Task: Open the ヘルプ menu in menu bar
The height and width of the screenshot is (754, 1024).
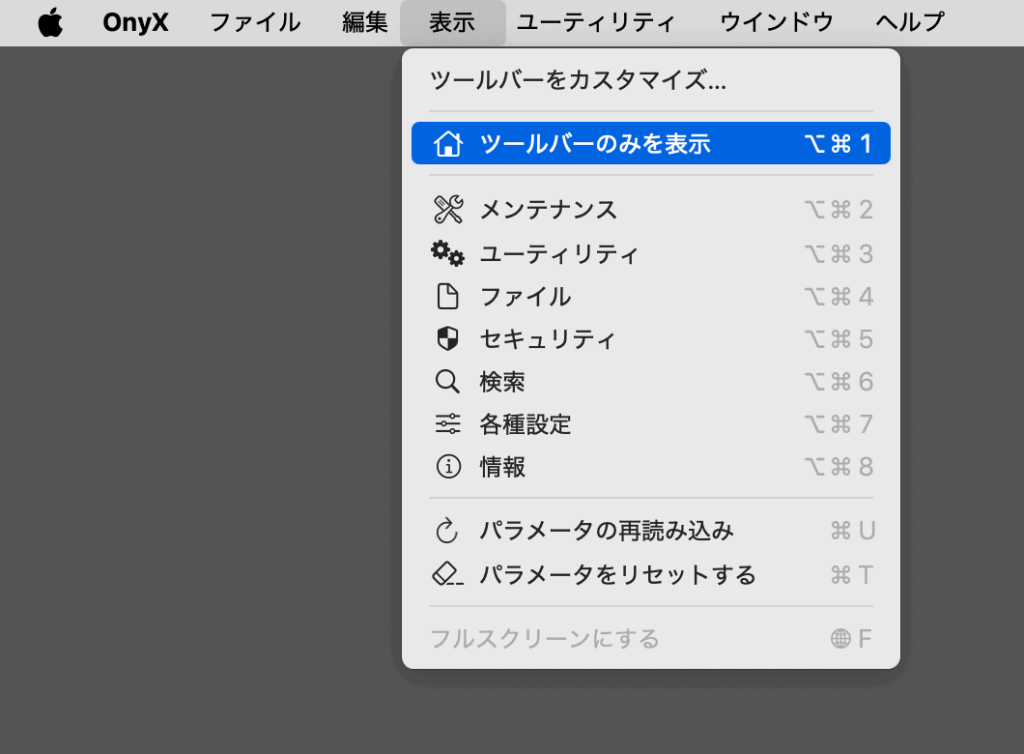Action: coord(909,22)
